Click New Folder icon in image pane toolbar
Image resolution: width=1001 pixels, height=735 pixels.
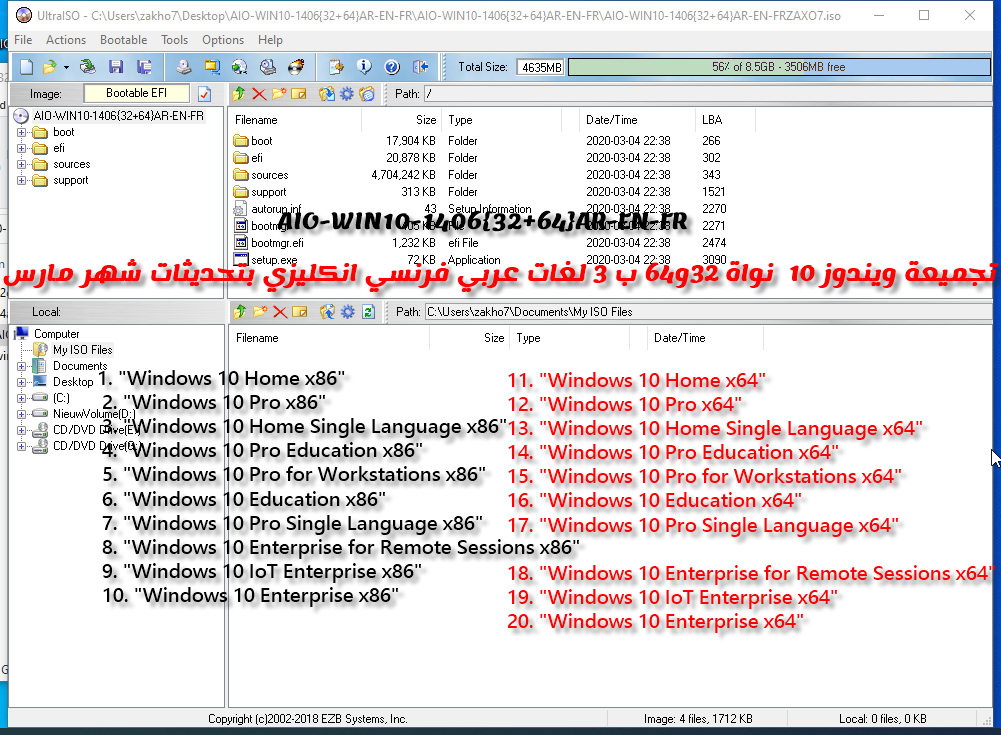(x=278, y=94)
